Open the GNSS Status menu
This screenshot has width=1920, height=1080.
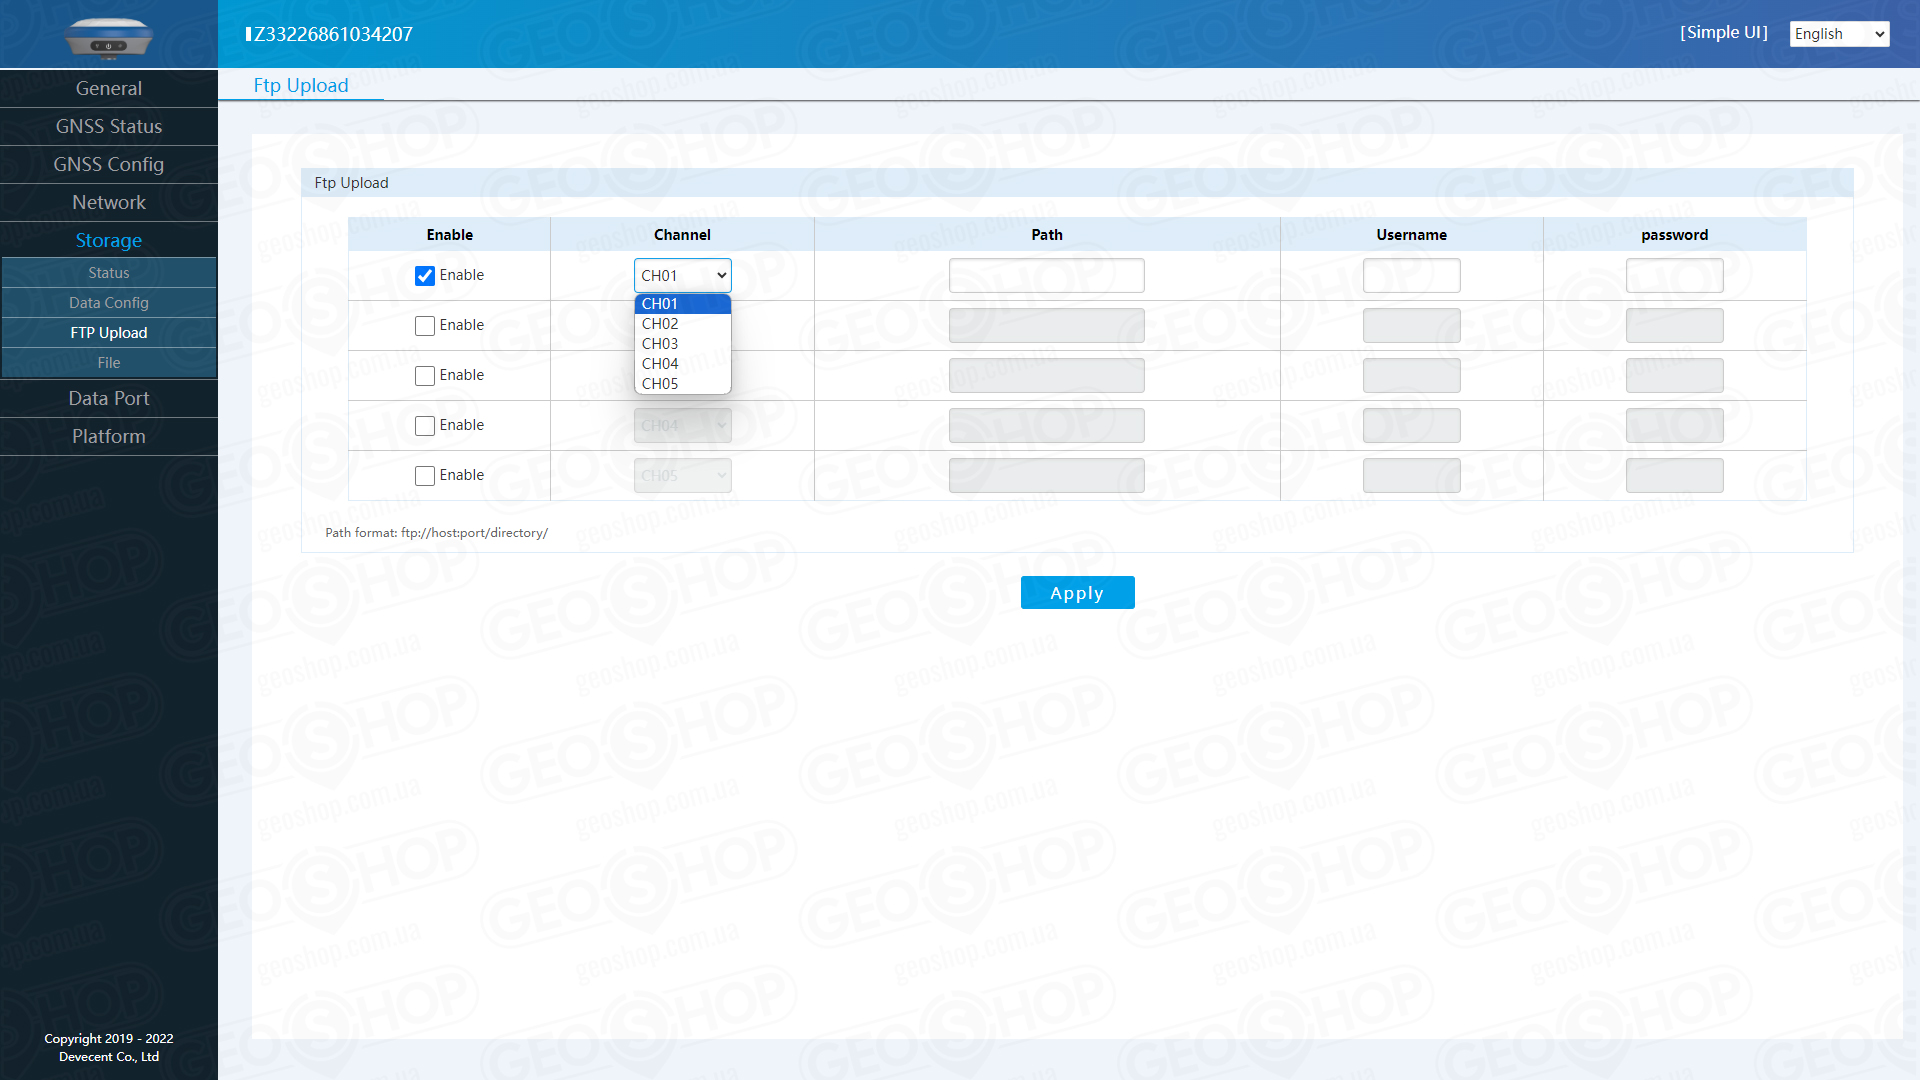[109, 127]
